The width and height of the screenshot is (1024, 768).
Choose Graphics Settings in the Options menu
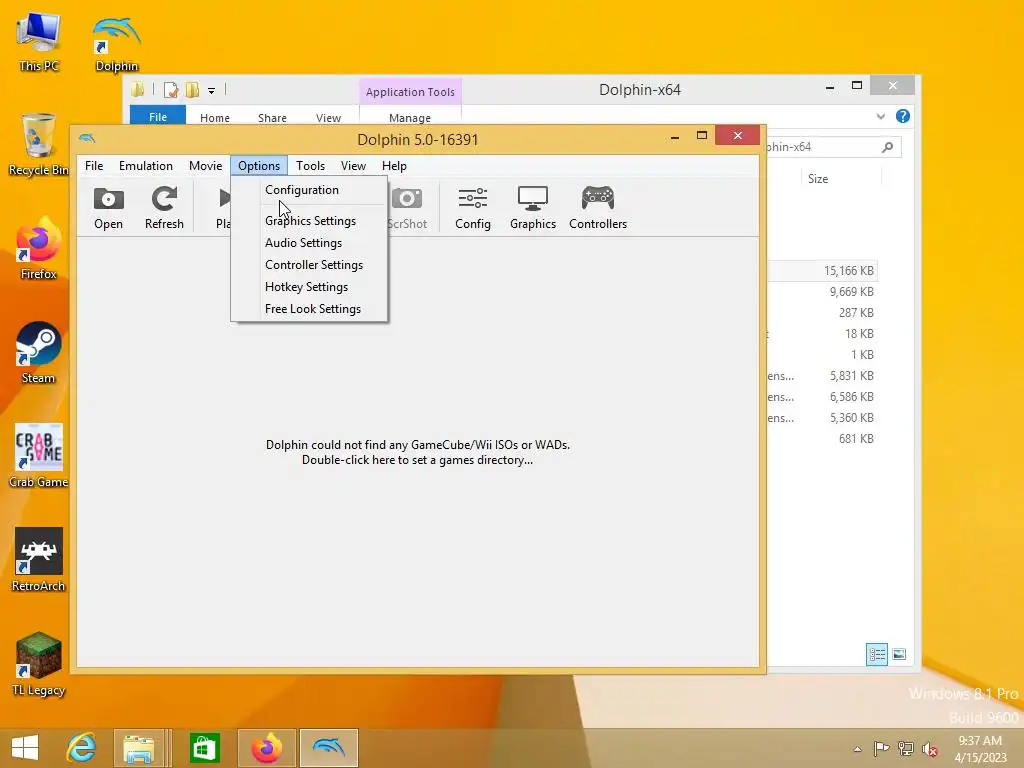[310, 221]
